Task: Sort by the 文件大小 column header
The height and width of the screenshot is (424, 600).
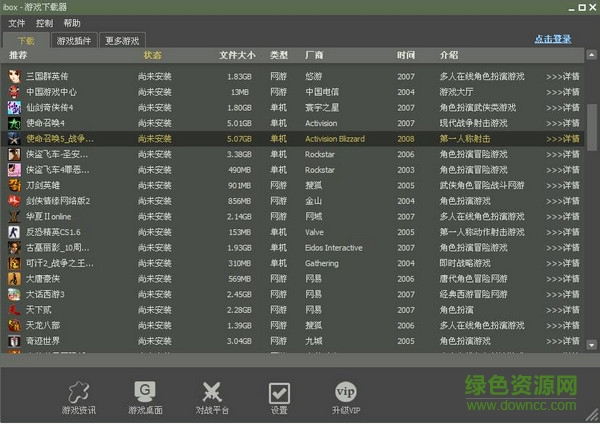Action: 237,55
